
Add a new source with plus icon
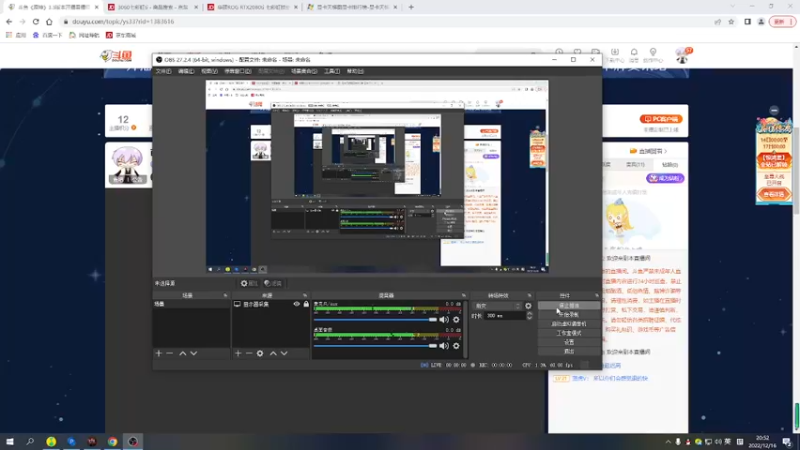coord(238,353)
